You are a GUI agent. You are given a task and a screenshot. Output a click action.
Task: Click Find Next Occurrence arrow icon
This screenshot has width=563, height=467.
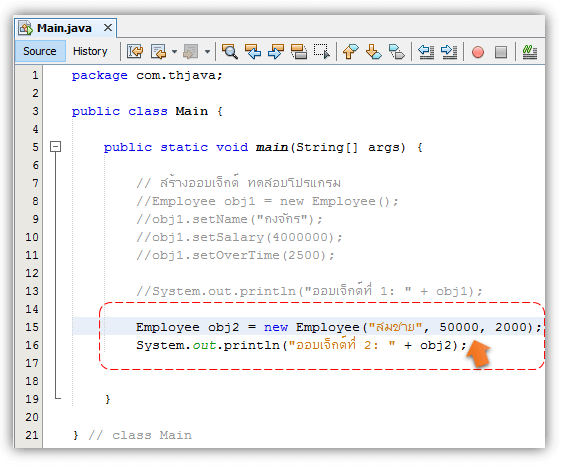click(276, 51)
